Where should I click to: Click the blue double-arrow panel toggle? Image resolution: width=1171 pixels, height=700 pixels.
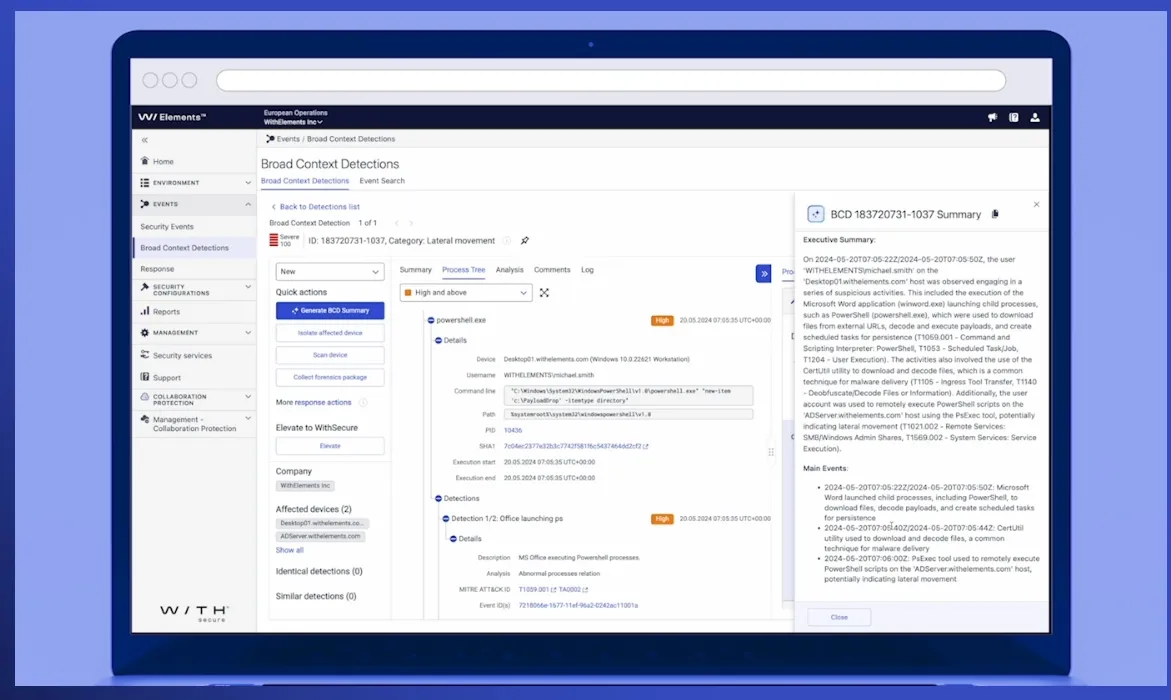[x=763, y=274]
